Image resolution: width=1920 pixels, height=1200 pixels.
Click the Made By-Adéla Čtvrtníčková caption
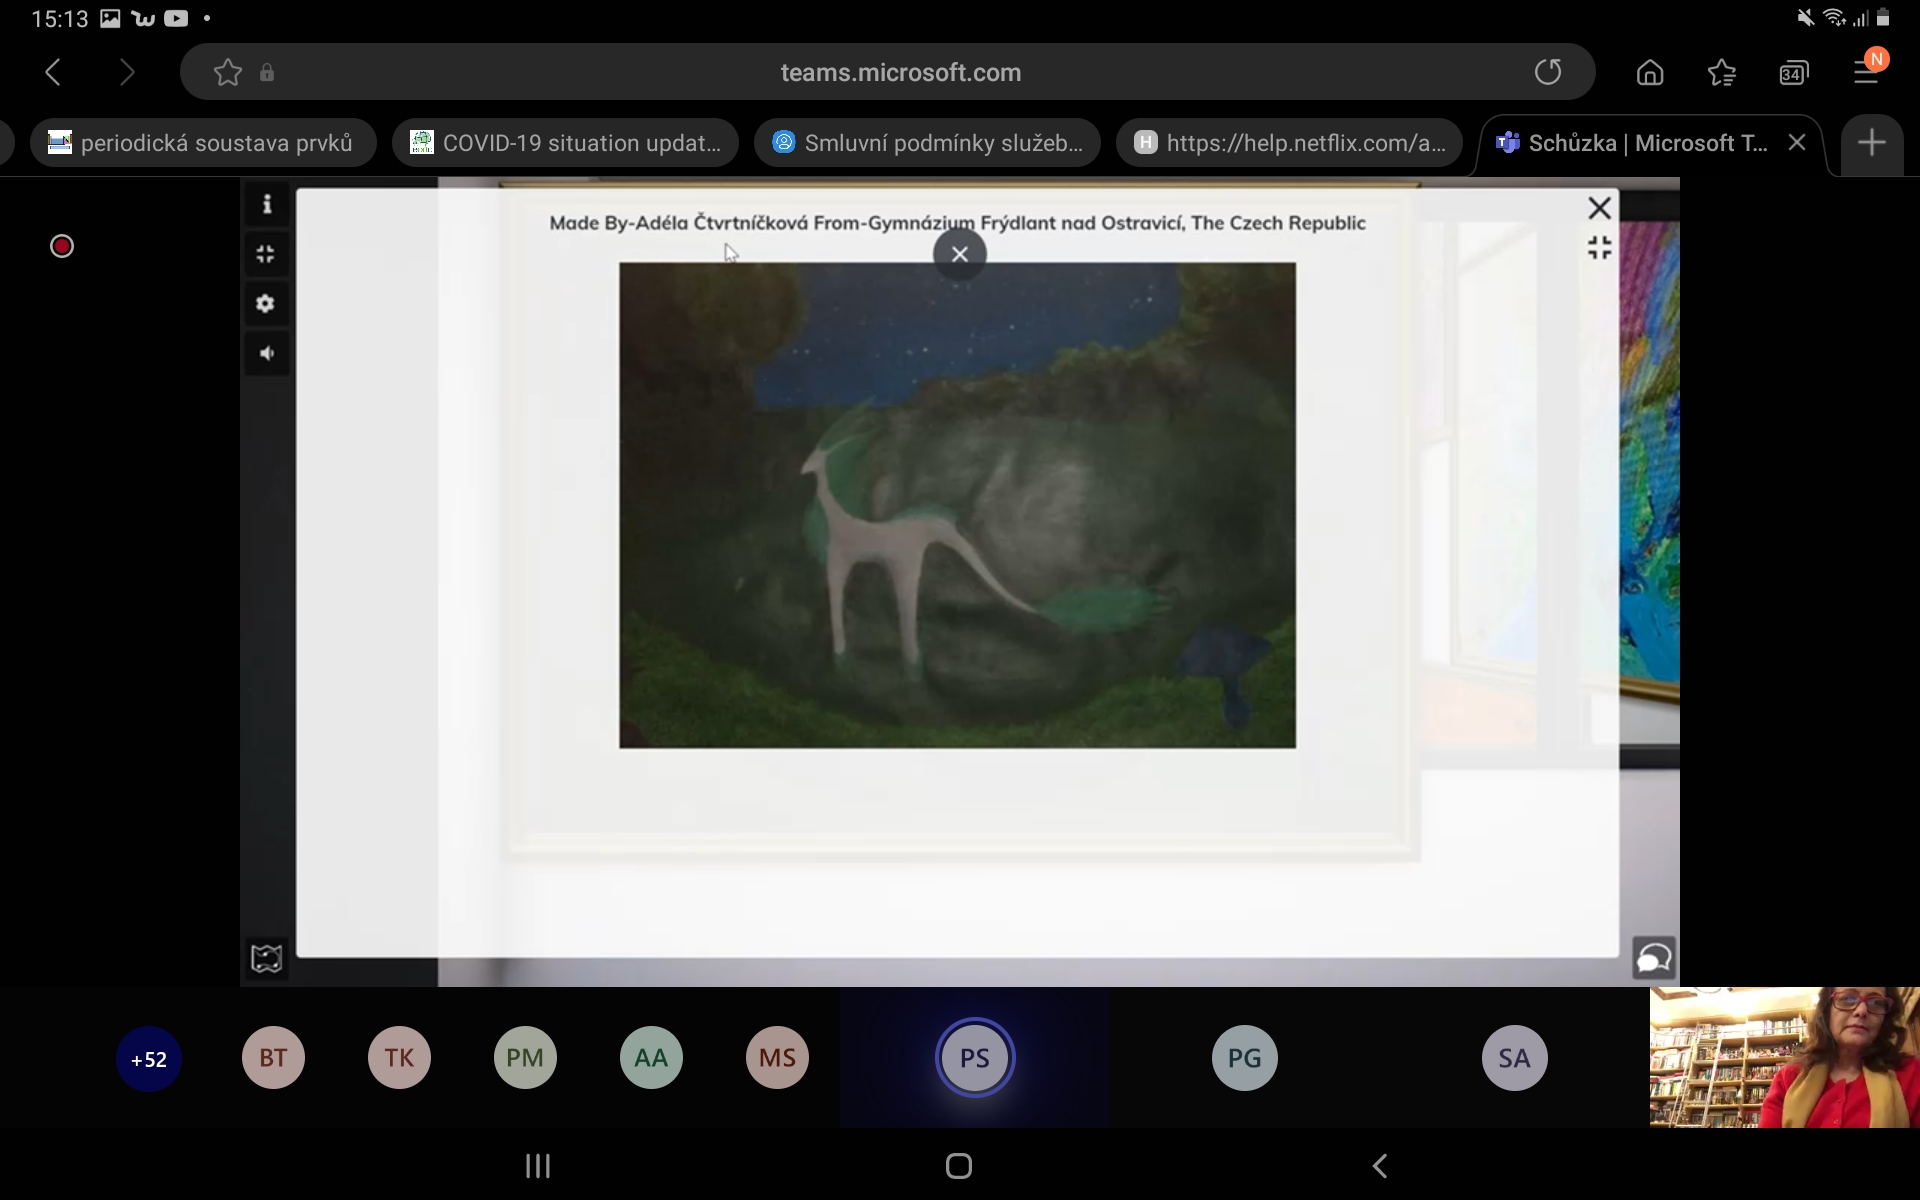click(957, 223)
